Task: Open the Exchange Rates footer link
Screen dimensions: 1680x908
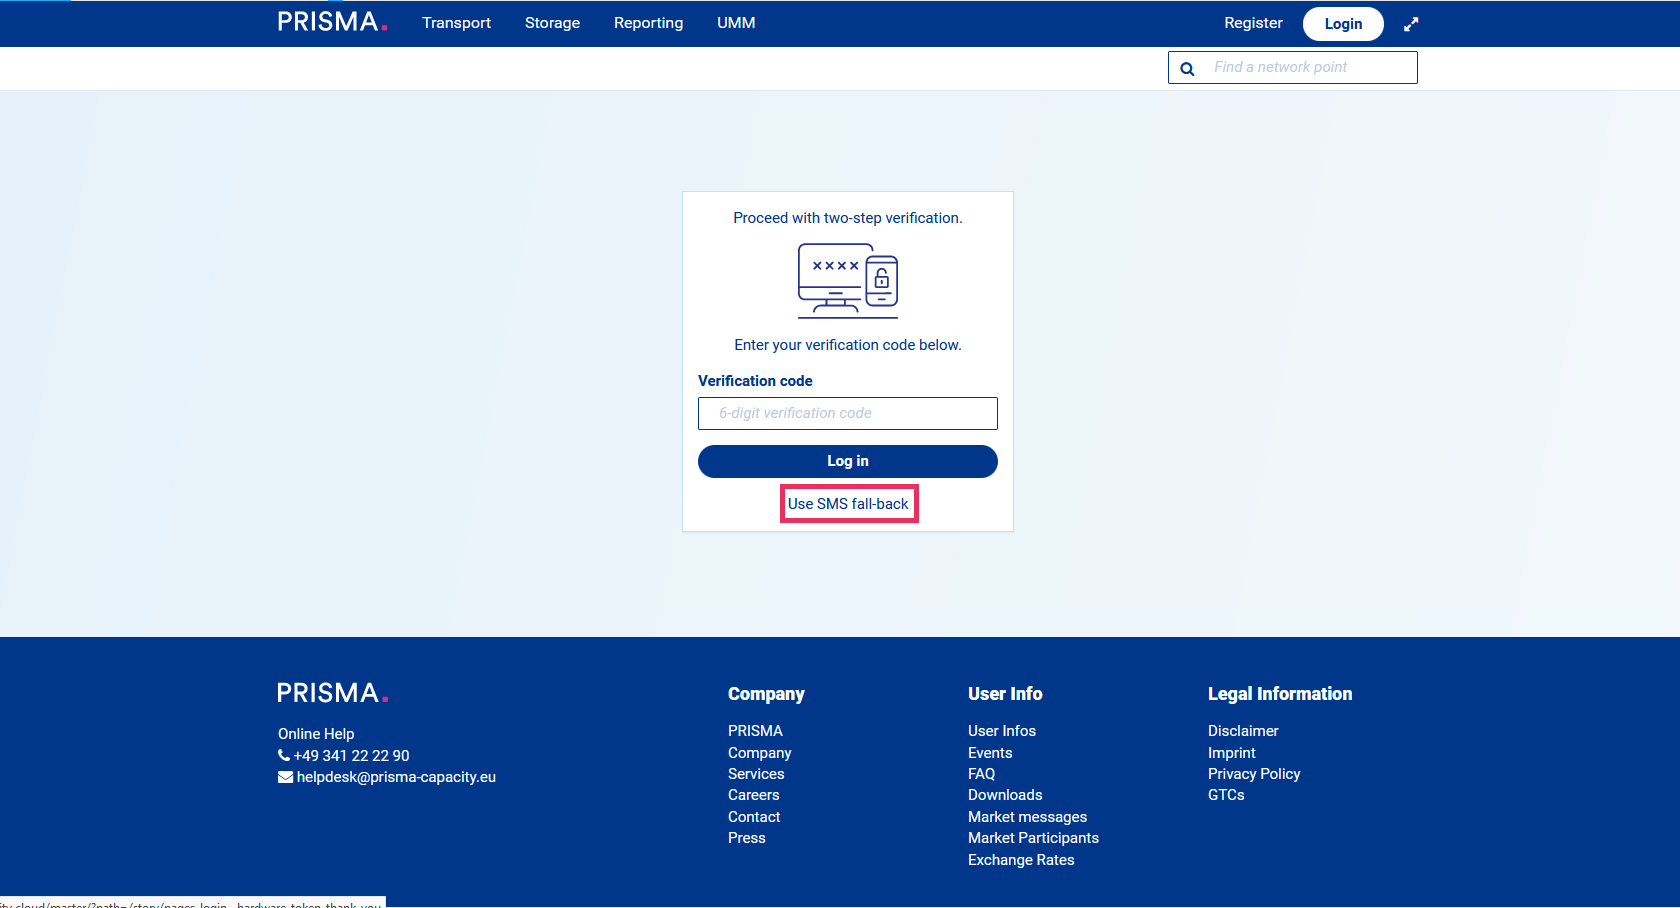Action: [1021, 860]
